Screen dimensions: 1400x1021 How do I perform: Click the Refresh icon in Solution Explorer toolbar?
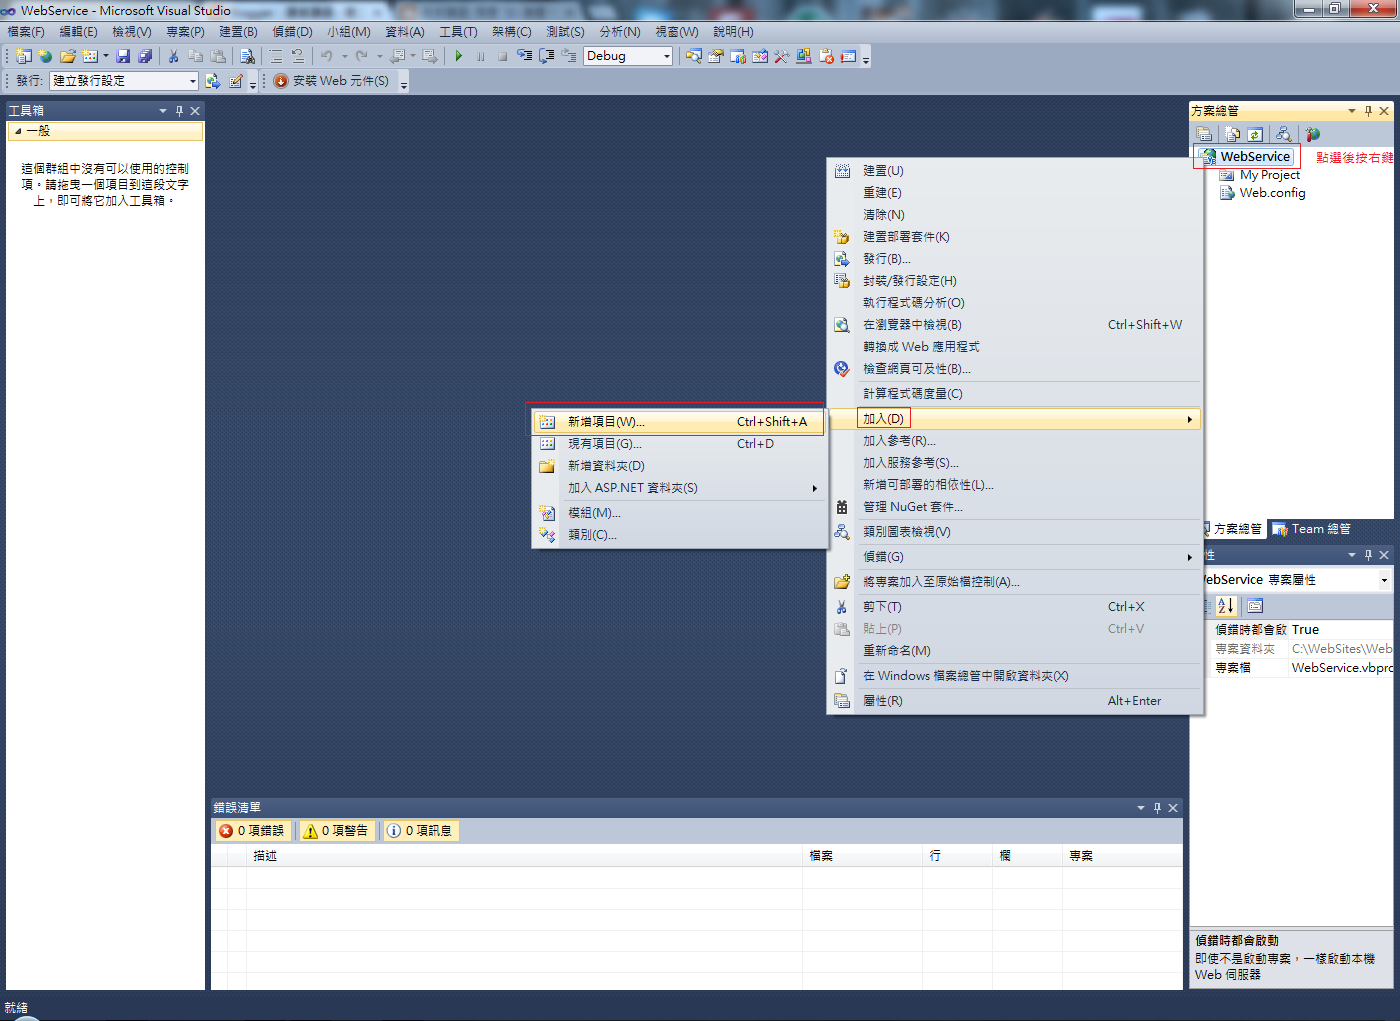[1255, 134]
